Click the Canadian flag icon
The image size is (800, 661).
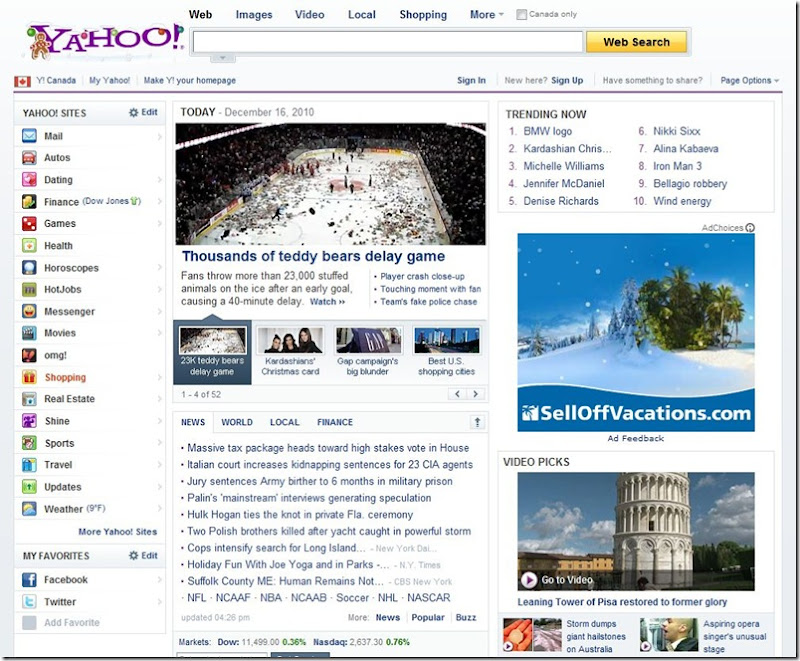22,81
